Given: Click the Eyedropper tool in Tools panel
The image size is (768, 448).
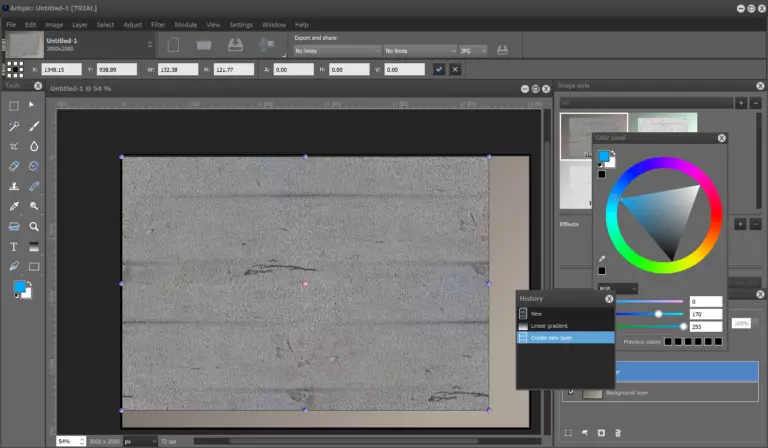Looking at the screenshot, I should point(14,206).
